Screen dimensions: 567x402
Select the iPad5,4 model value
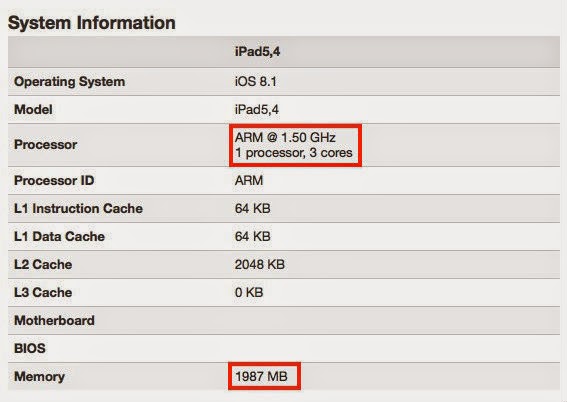(257, 110)
